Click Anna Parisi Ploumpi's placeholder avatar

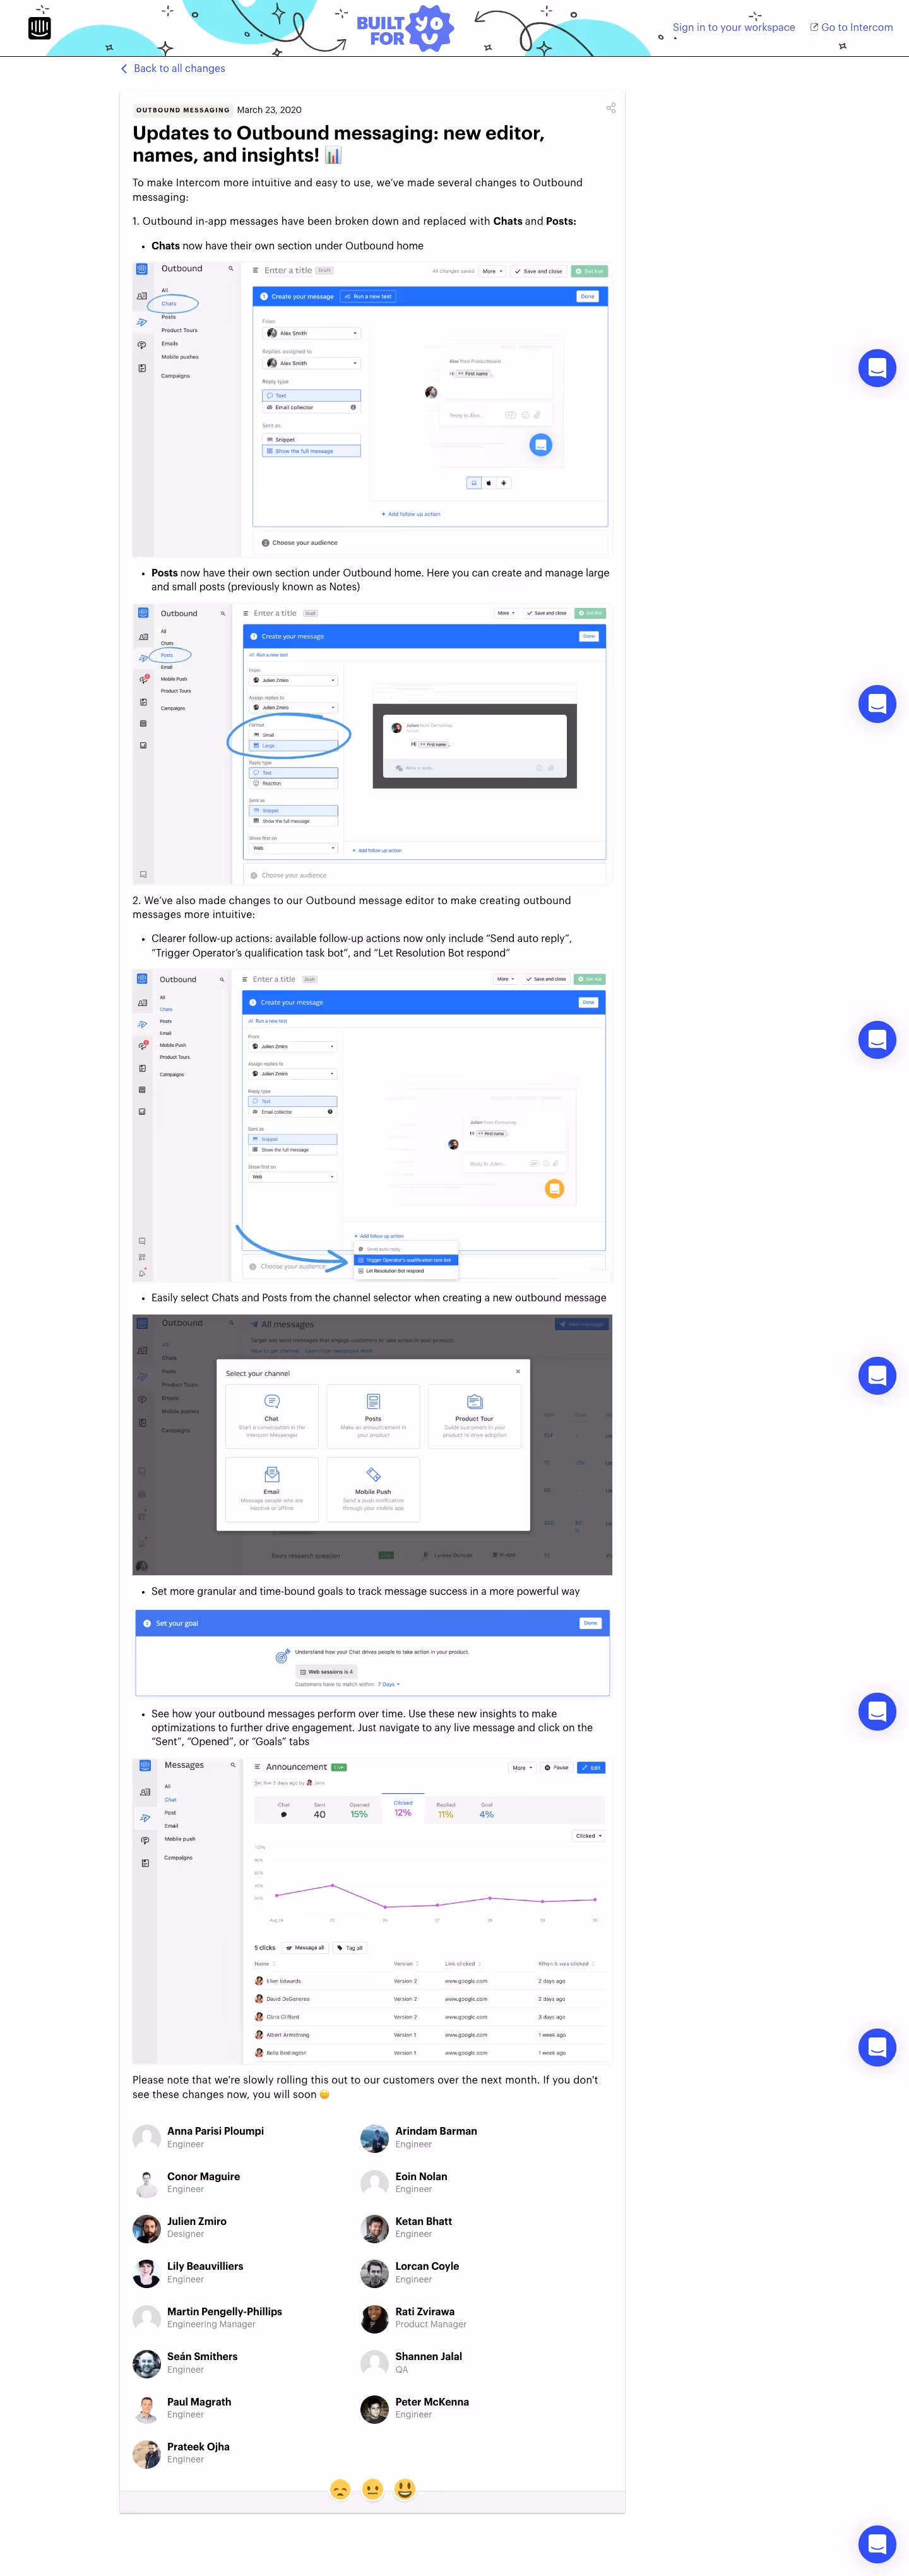click(x=147, y=2138)
